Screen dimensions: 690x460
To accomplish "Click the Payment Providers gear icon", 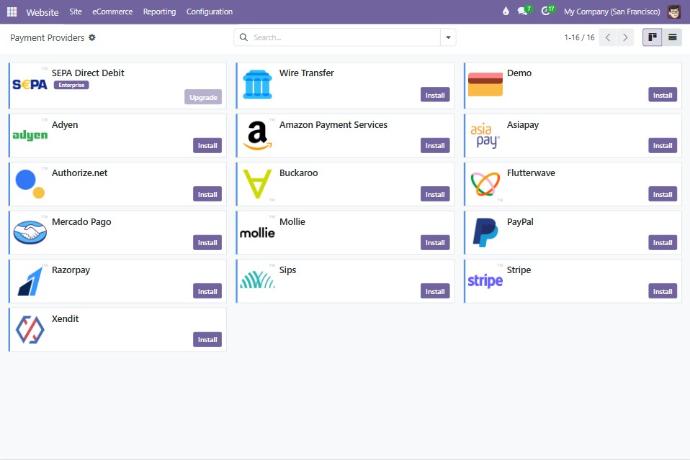I will click(92, 37).
